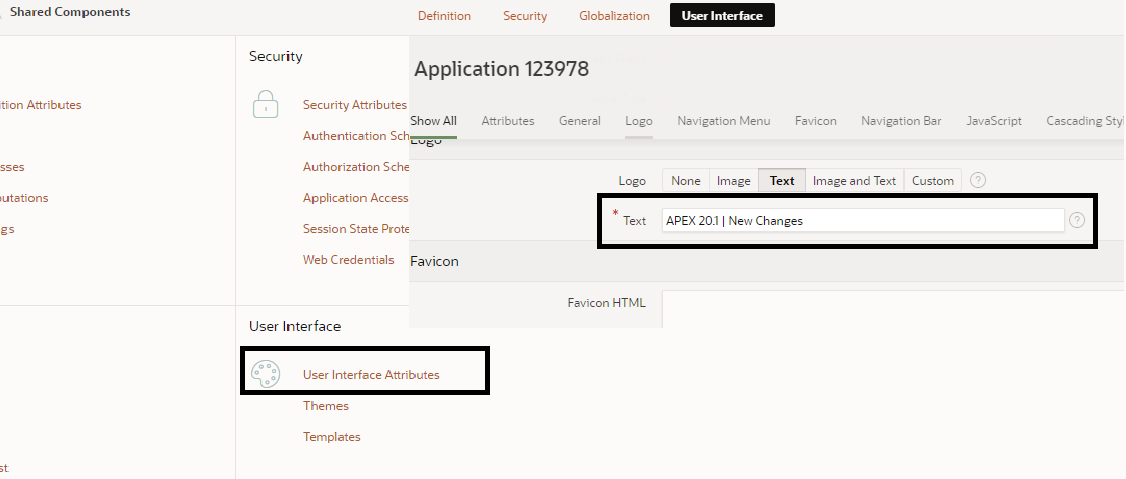Image resolution: width=1126 pixels, height=479 pixels.
Task: Click the logo Text input field
Action: point(862,220)
